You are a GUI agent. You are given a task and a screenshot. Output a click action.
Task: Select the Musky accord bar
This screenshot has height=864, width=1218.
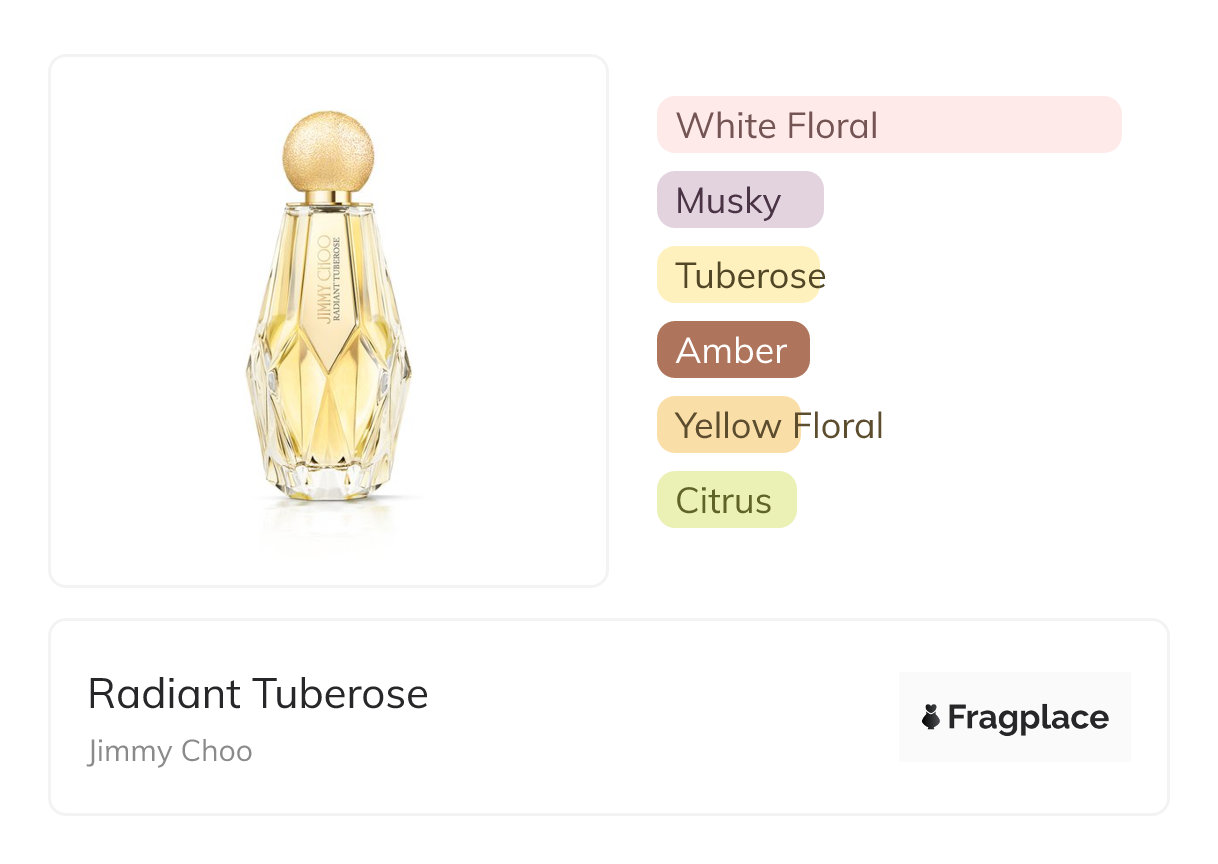coord(740,200)
